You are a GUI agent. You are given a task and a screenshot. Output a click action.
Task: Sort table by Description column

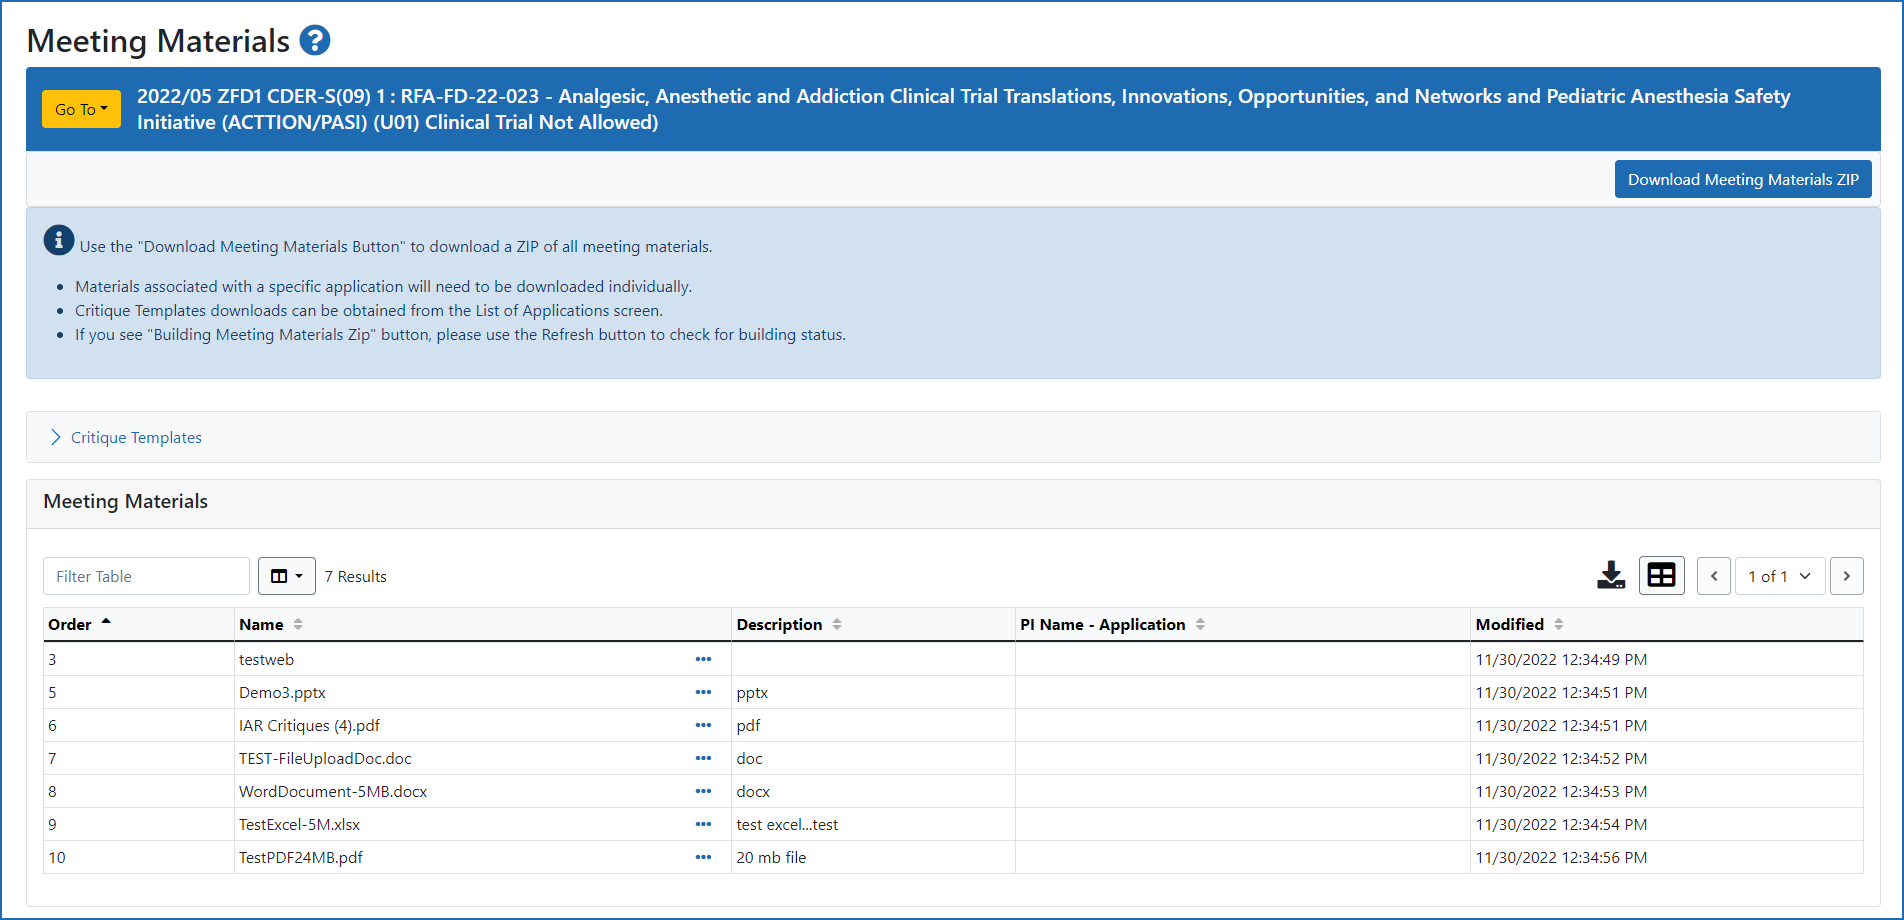pos(789,624)
